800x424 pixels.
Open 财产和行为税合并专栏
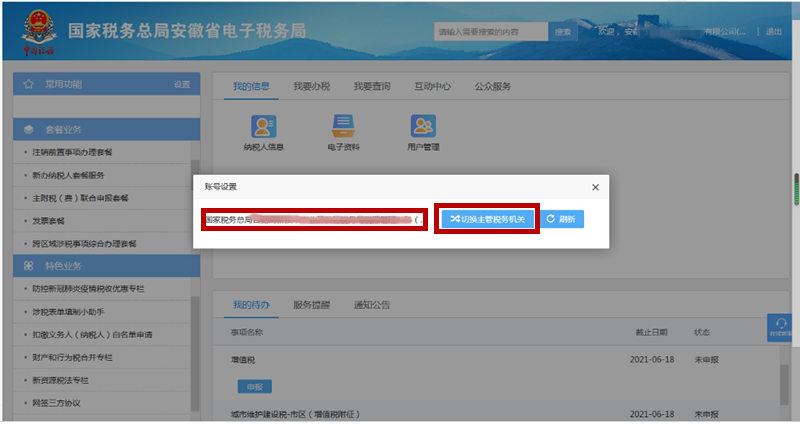72,358
